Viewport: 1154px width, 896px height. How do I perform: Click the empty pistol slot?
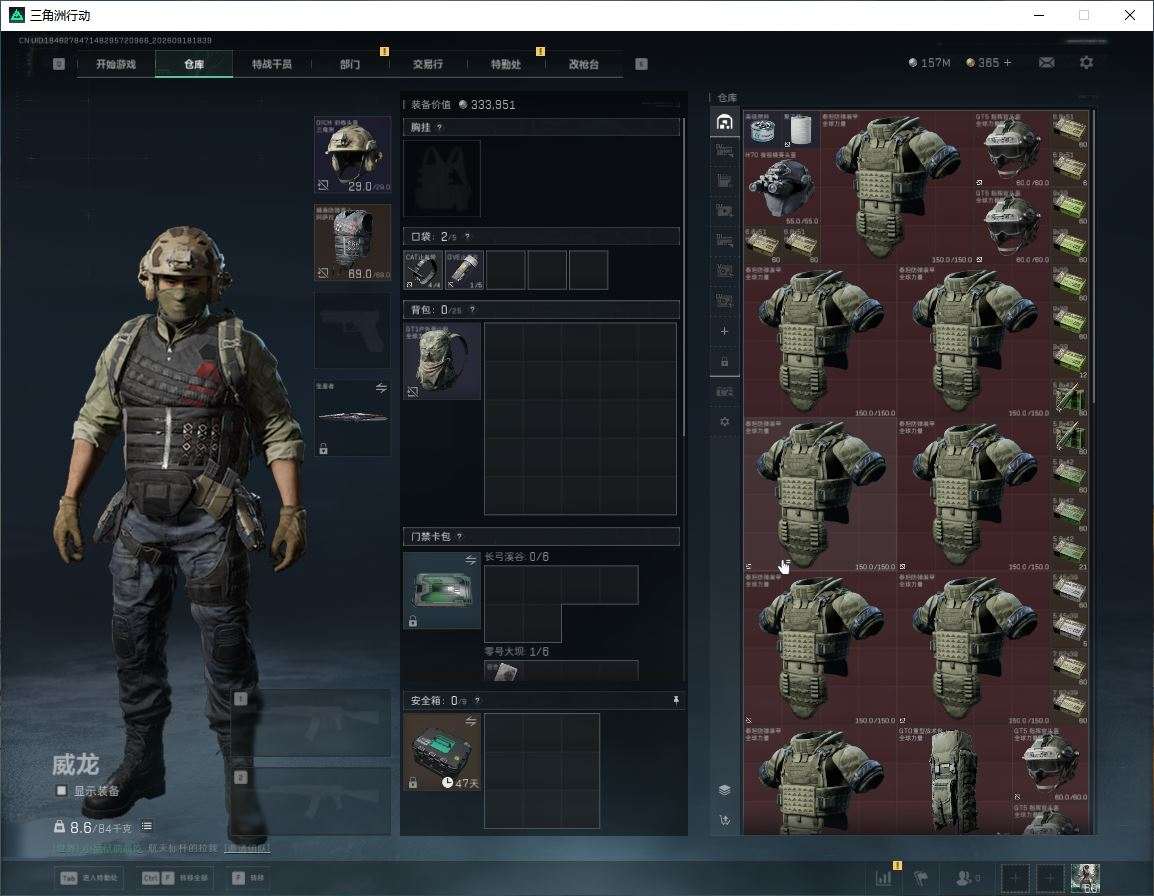(353, 330)
